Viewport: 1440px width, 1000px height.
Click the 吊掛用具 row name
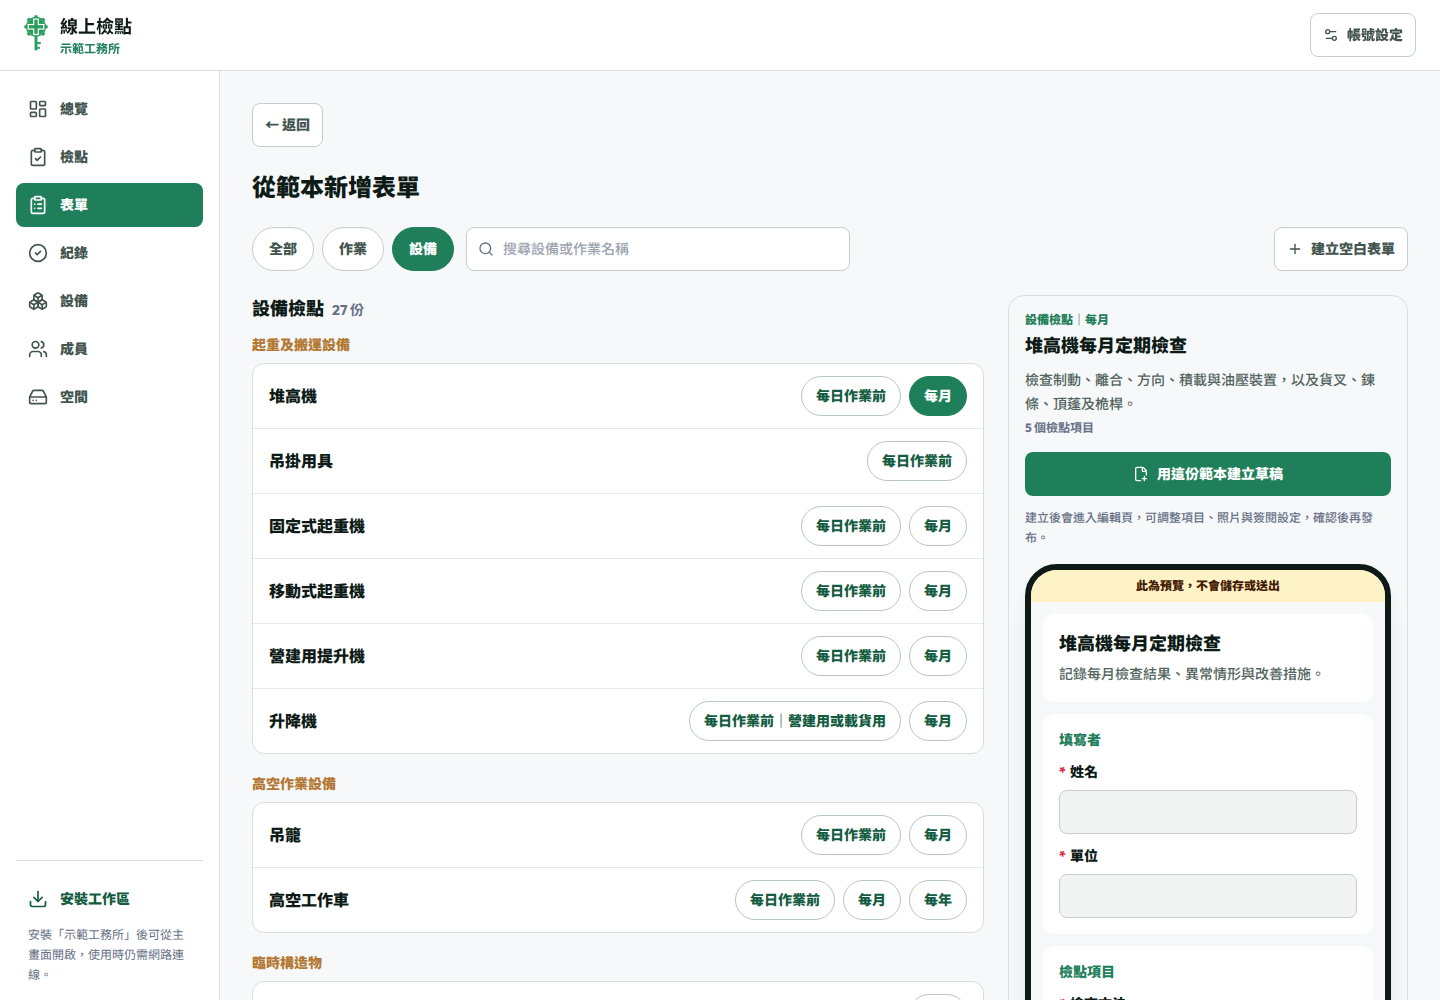coord(301,461)
